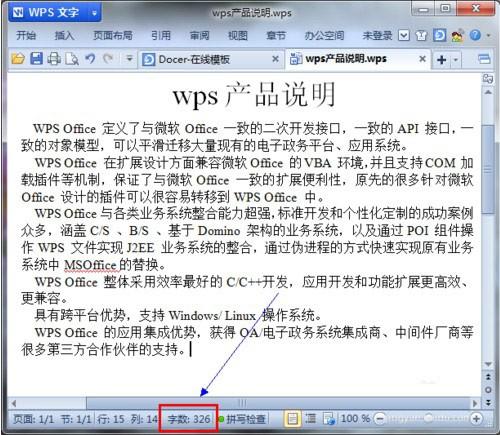Click the 字数: 326 word count

(189, 419)
